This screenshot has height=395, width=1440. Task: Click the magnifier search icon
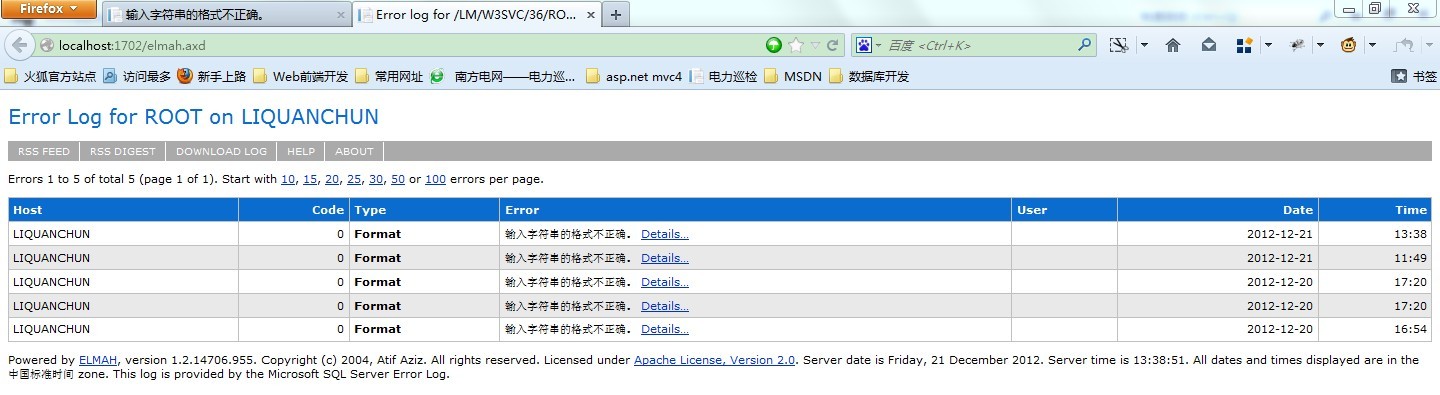point(1085,45)
